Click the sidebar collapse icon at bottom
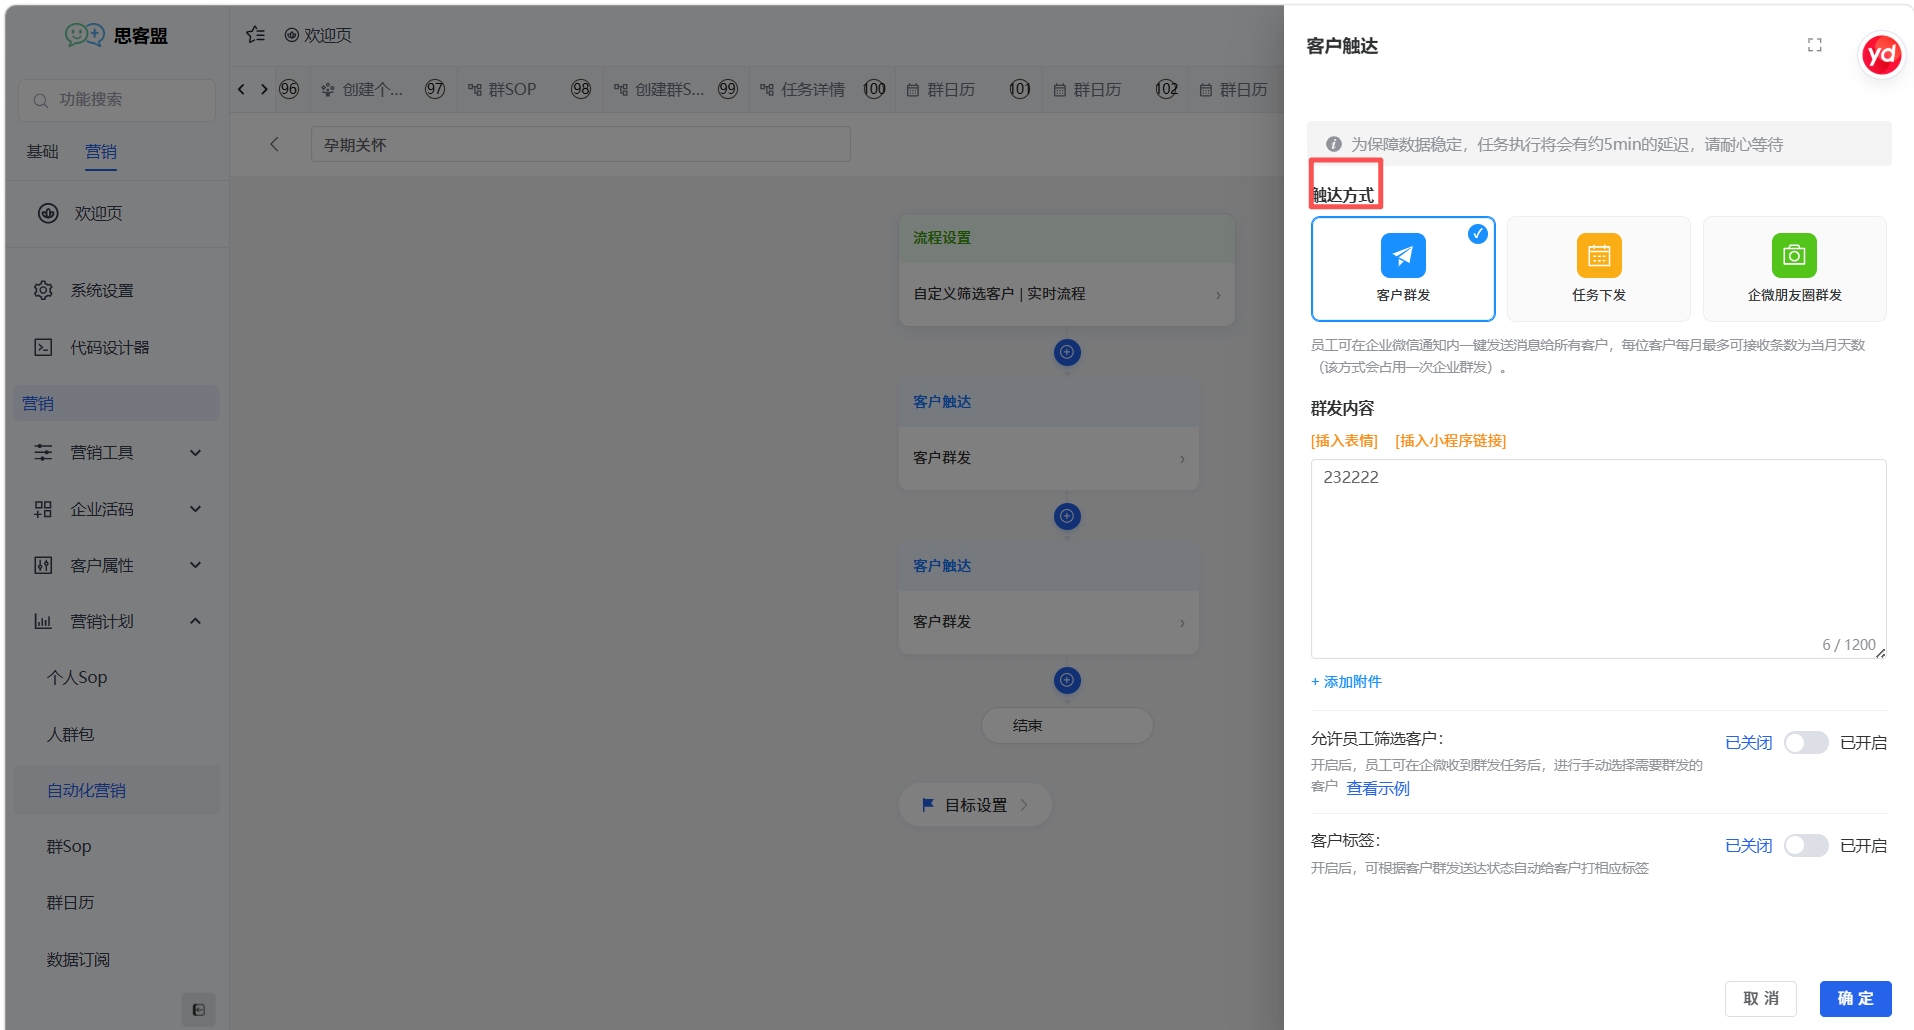Image resolution: width=1914 pixels, height=1030 pixels. pyautogui.click(x=198, y=1010)
